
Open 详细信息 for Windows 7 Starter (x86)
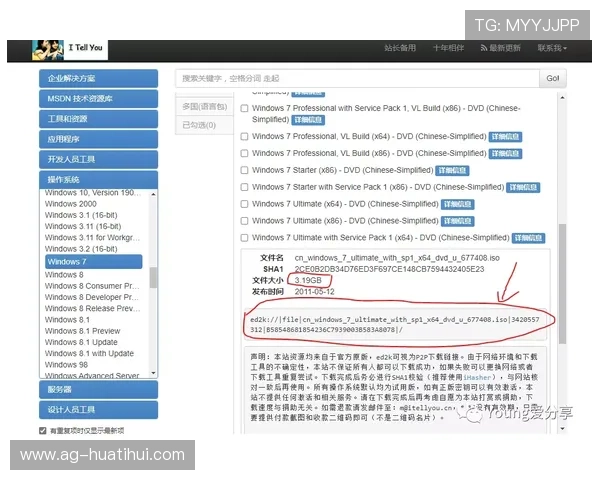coord(452,171)
